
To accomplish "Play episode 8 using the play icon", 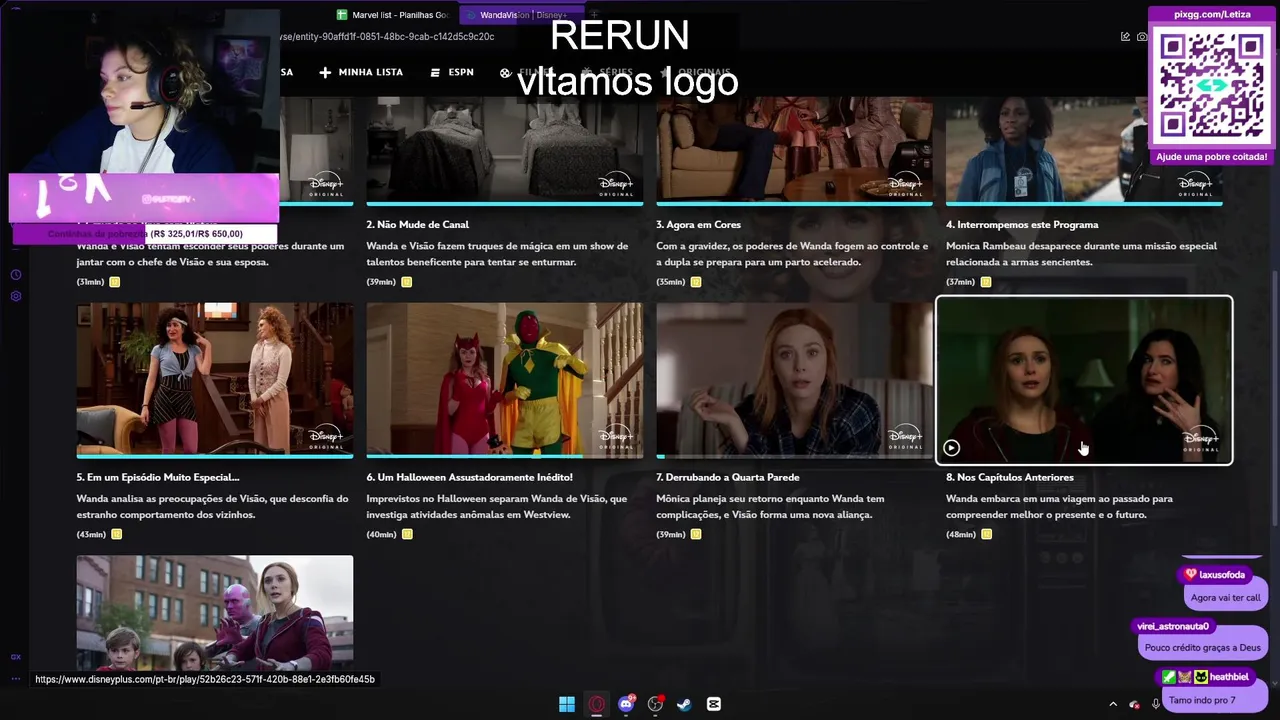I will 951,448.
